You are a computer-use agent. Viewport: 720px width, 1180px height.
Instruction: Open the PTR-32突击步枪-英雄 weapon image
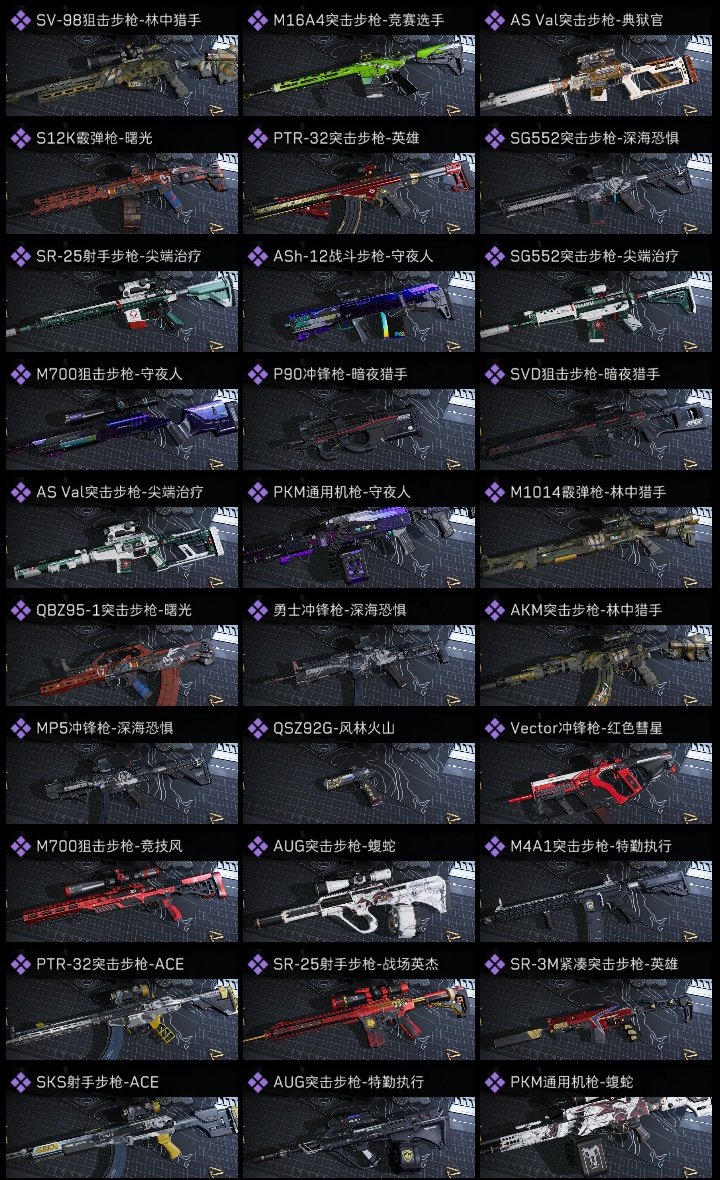click(359, 193)
